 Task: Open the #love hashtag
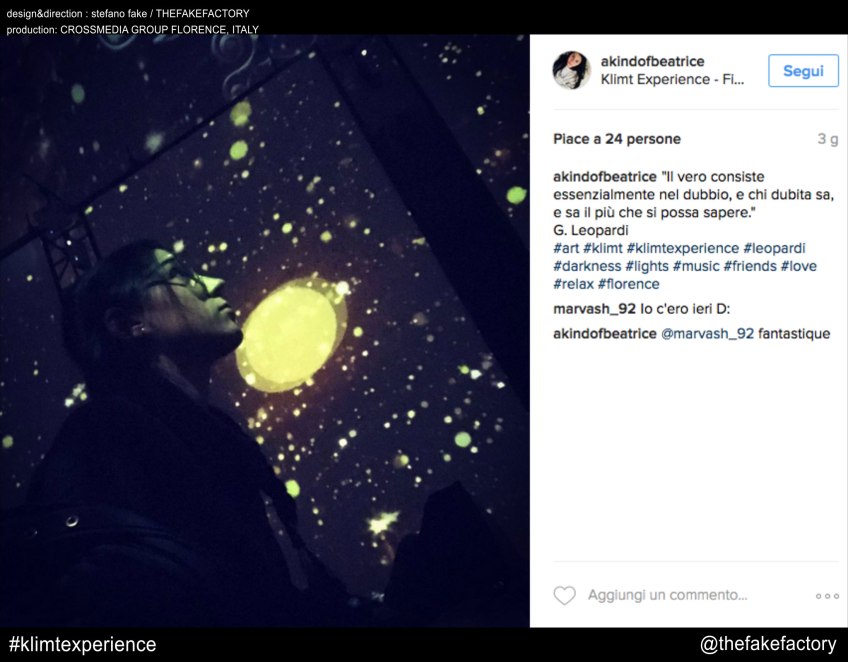point(798,266)
